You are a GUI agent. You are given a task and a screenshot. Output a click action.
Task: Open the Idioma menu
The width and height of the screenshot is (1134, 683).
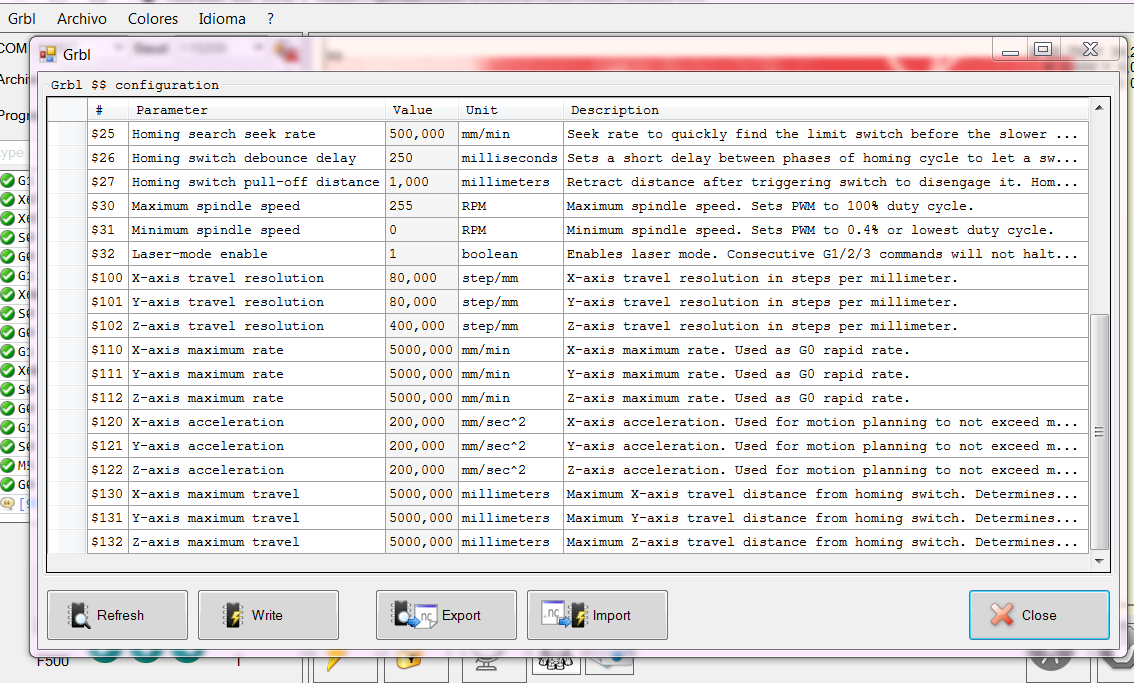[222, 19]
